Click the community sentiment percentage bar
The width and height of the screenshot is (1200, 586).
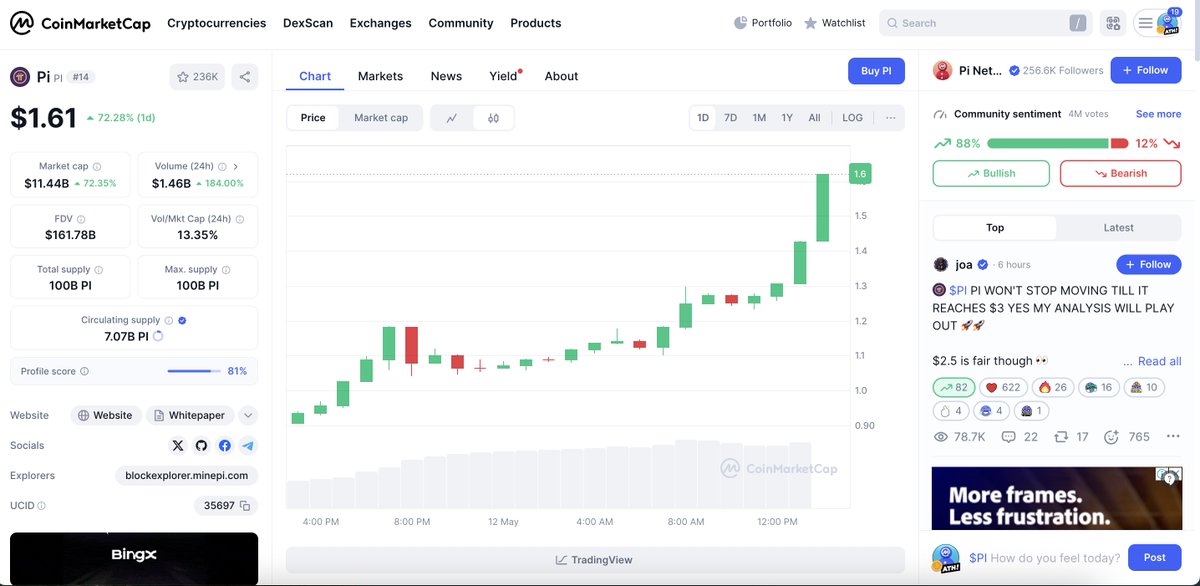[1057, 144]
